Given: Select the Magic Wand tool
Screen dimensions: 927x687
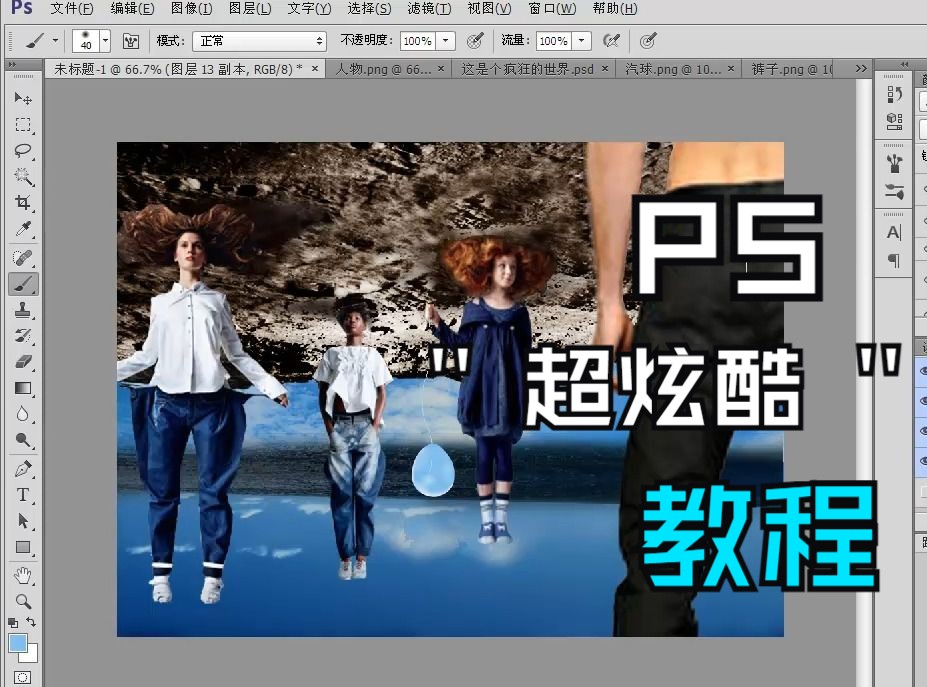Looking at the screenshot, I should [23, 176].
